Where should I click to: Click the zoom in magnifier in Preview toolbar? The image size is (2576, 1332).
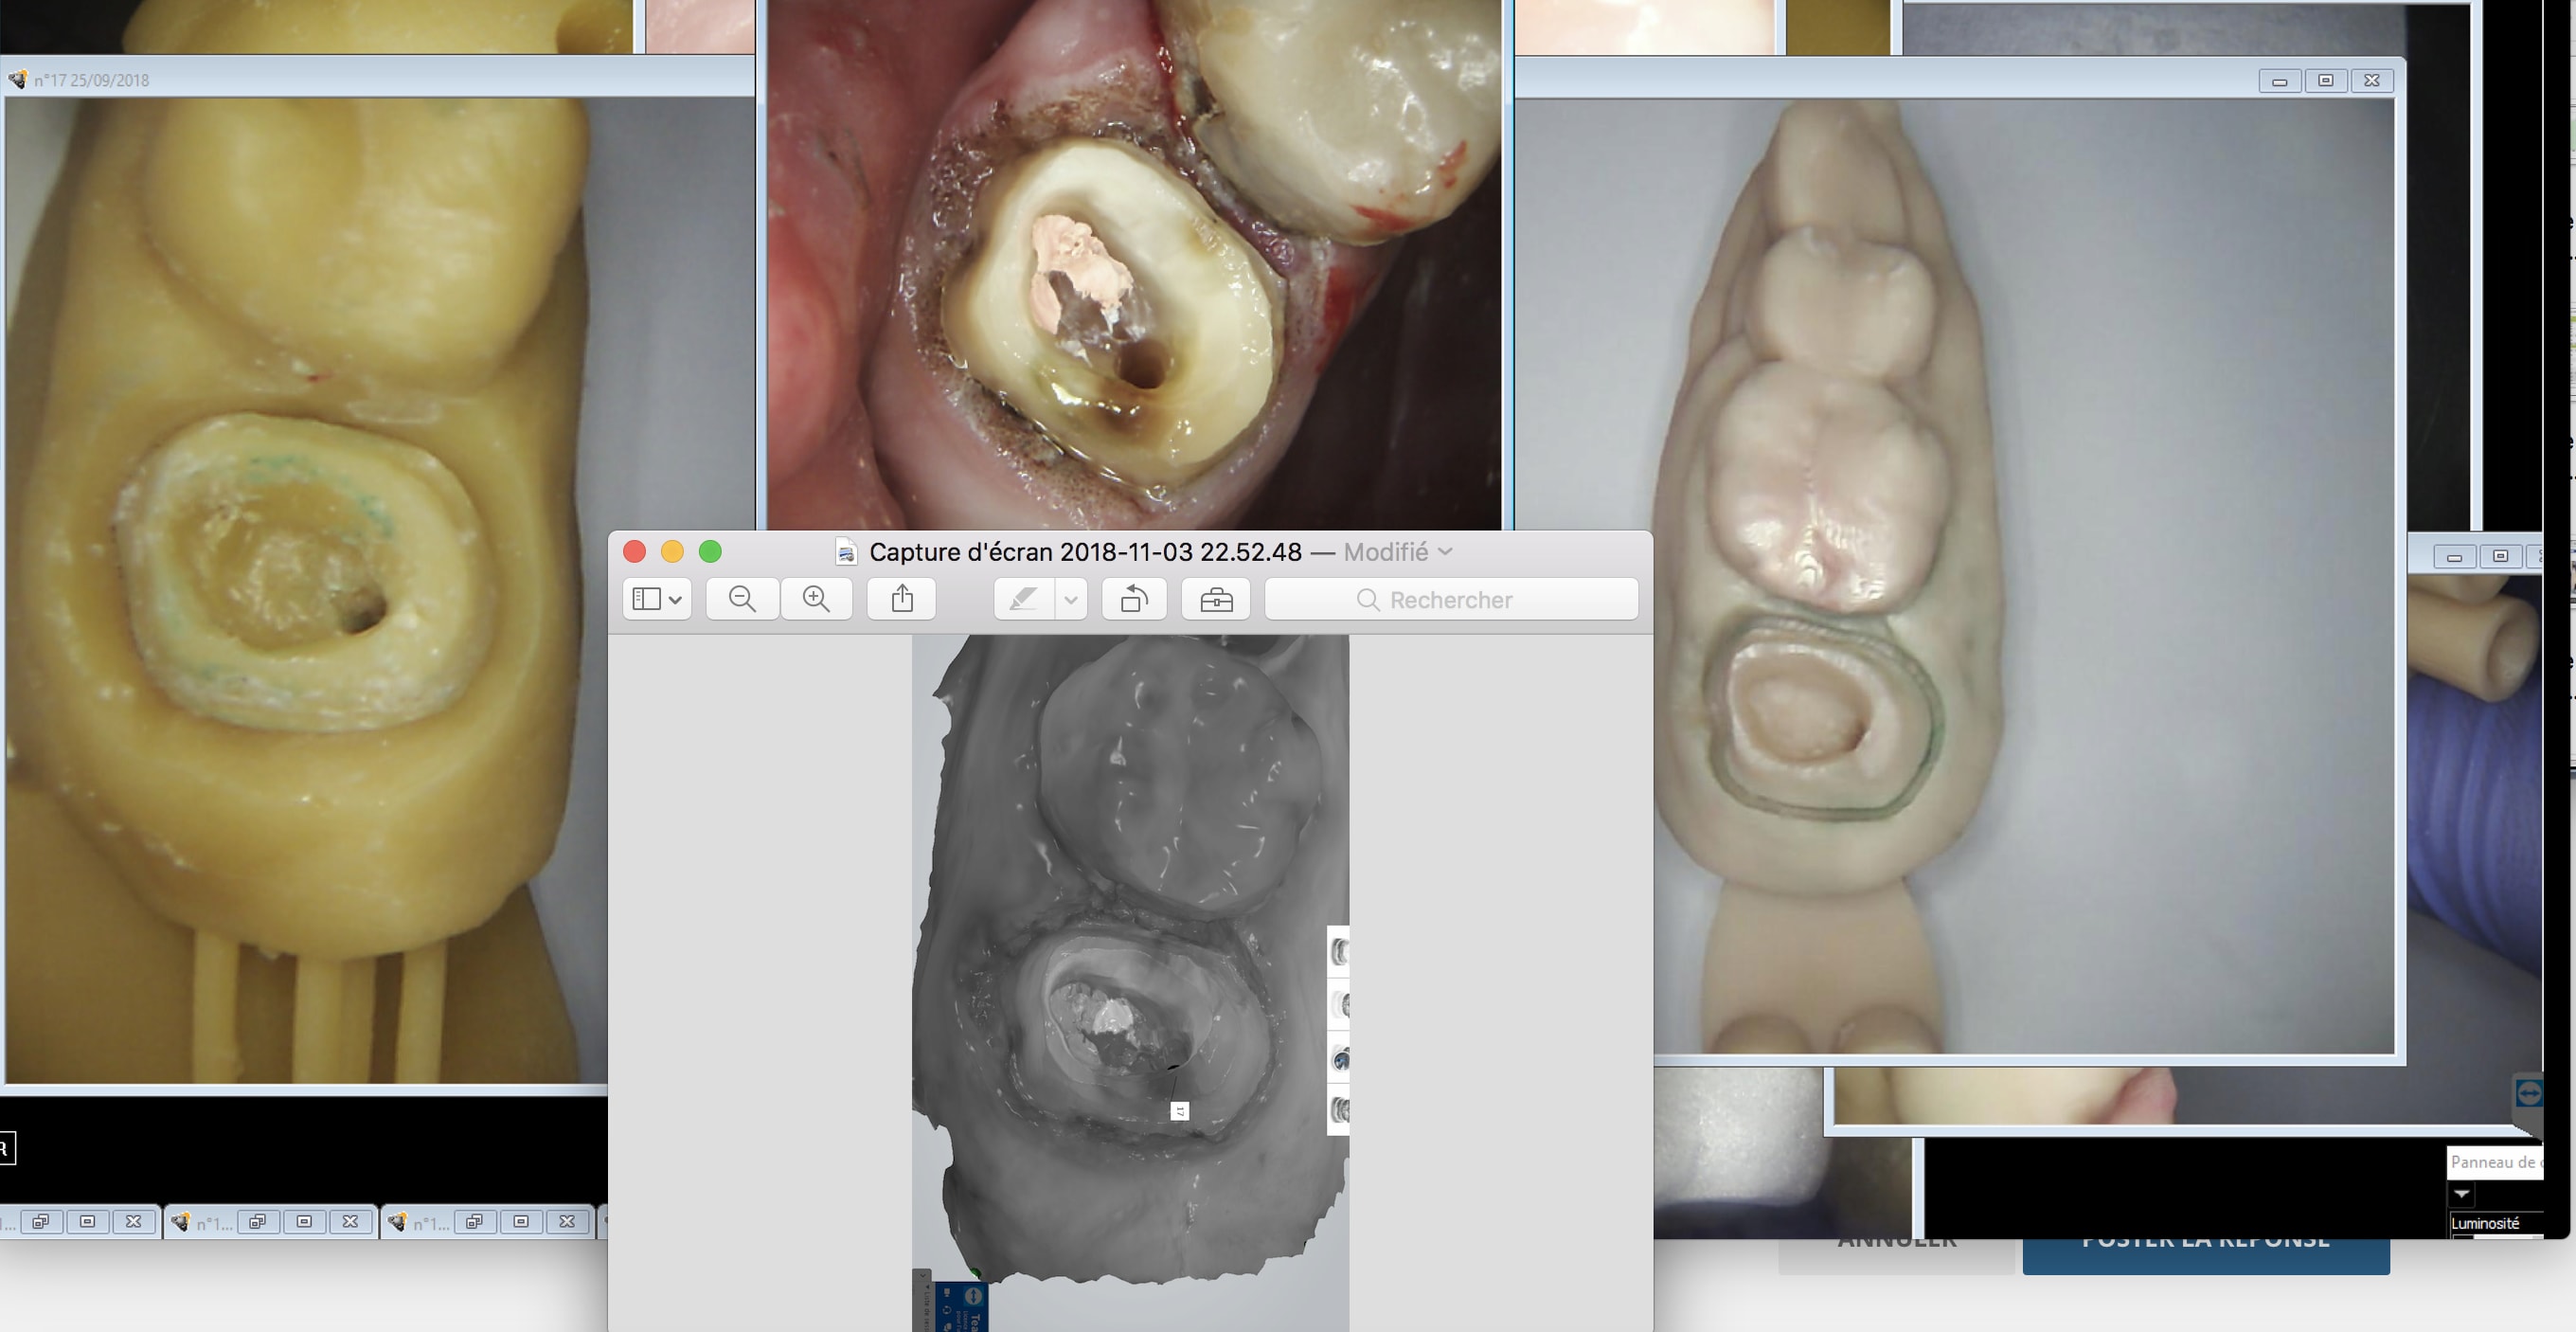click(816, 599)
